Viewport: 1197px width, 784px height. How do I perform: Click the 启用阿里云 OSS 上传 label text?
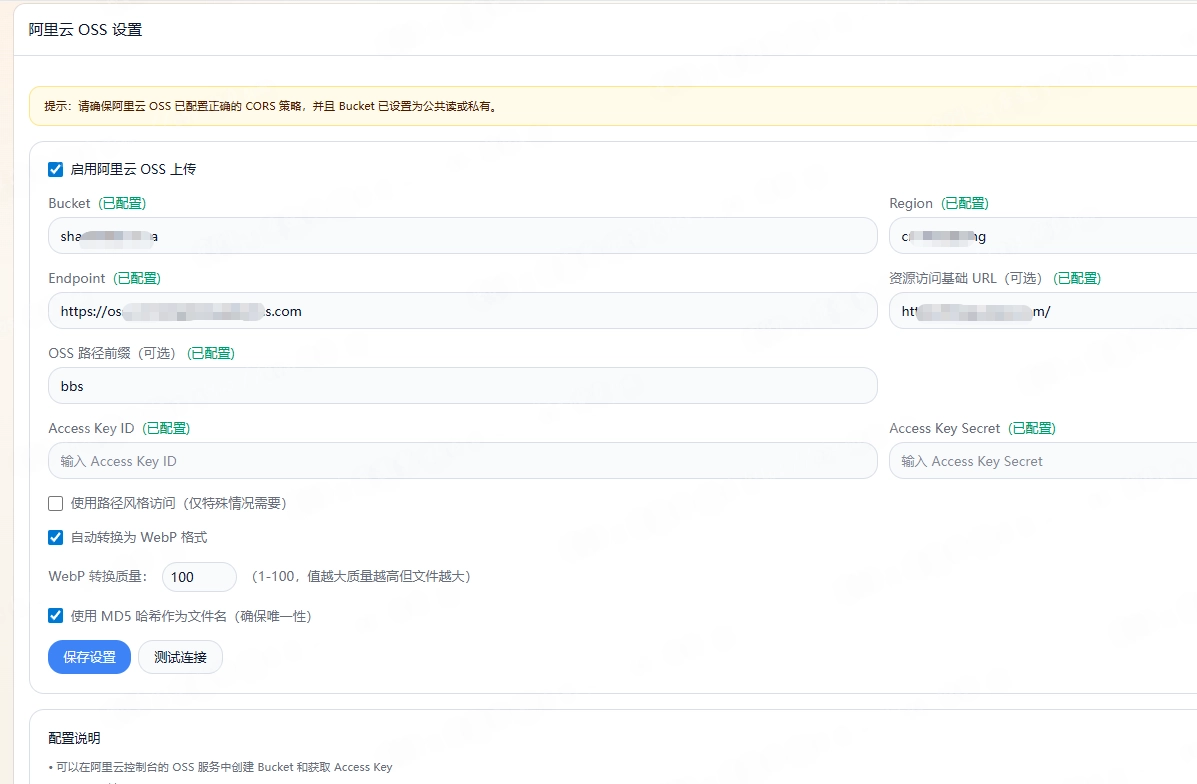(x=134, y=169)
